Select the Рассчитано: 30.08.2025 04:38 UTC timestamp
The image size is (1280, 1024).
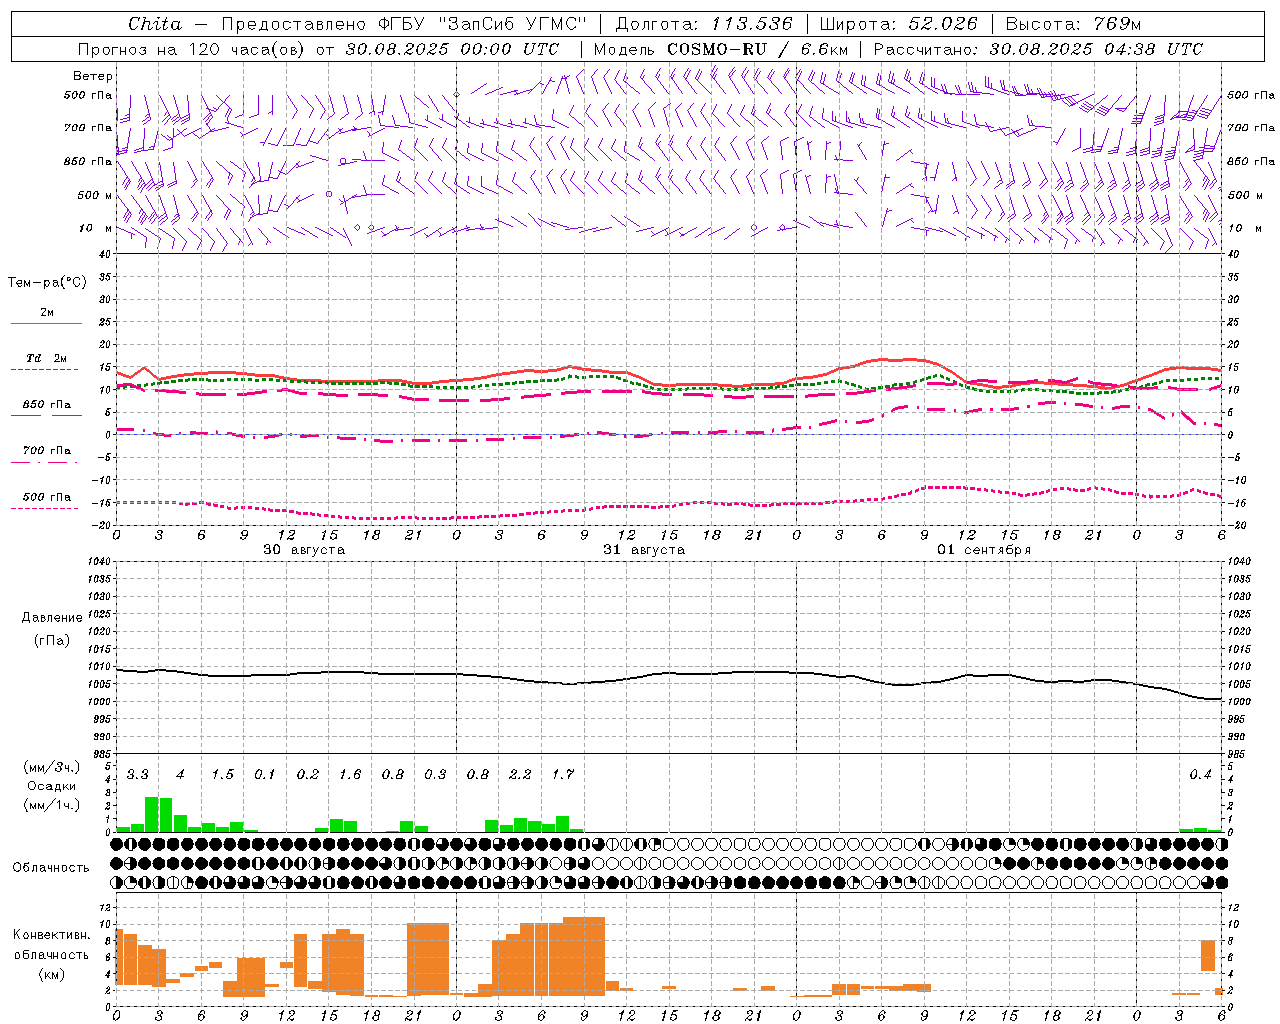(1038, 49)
